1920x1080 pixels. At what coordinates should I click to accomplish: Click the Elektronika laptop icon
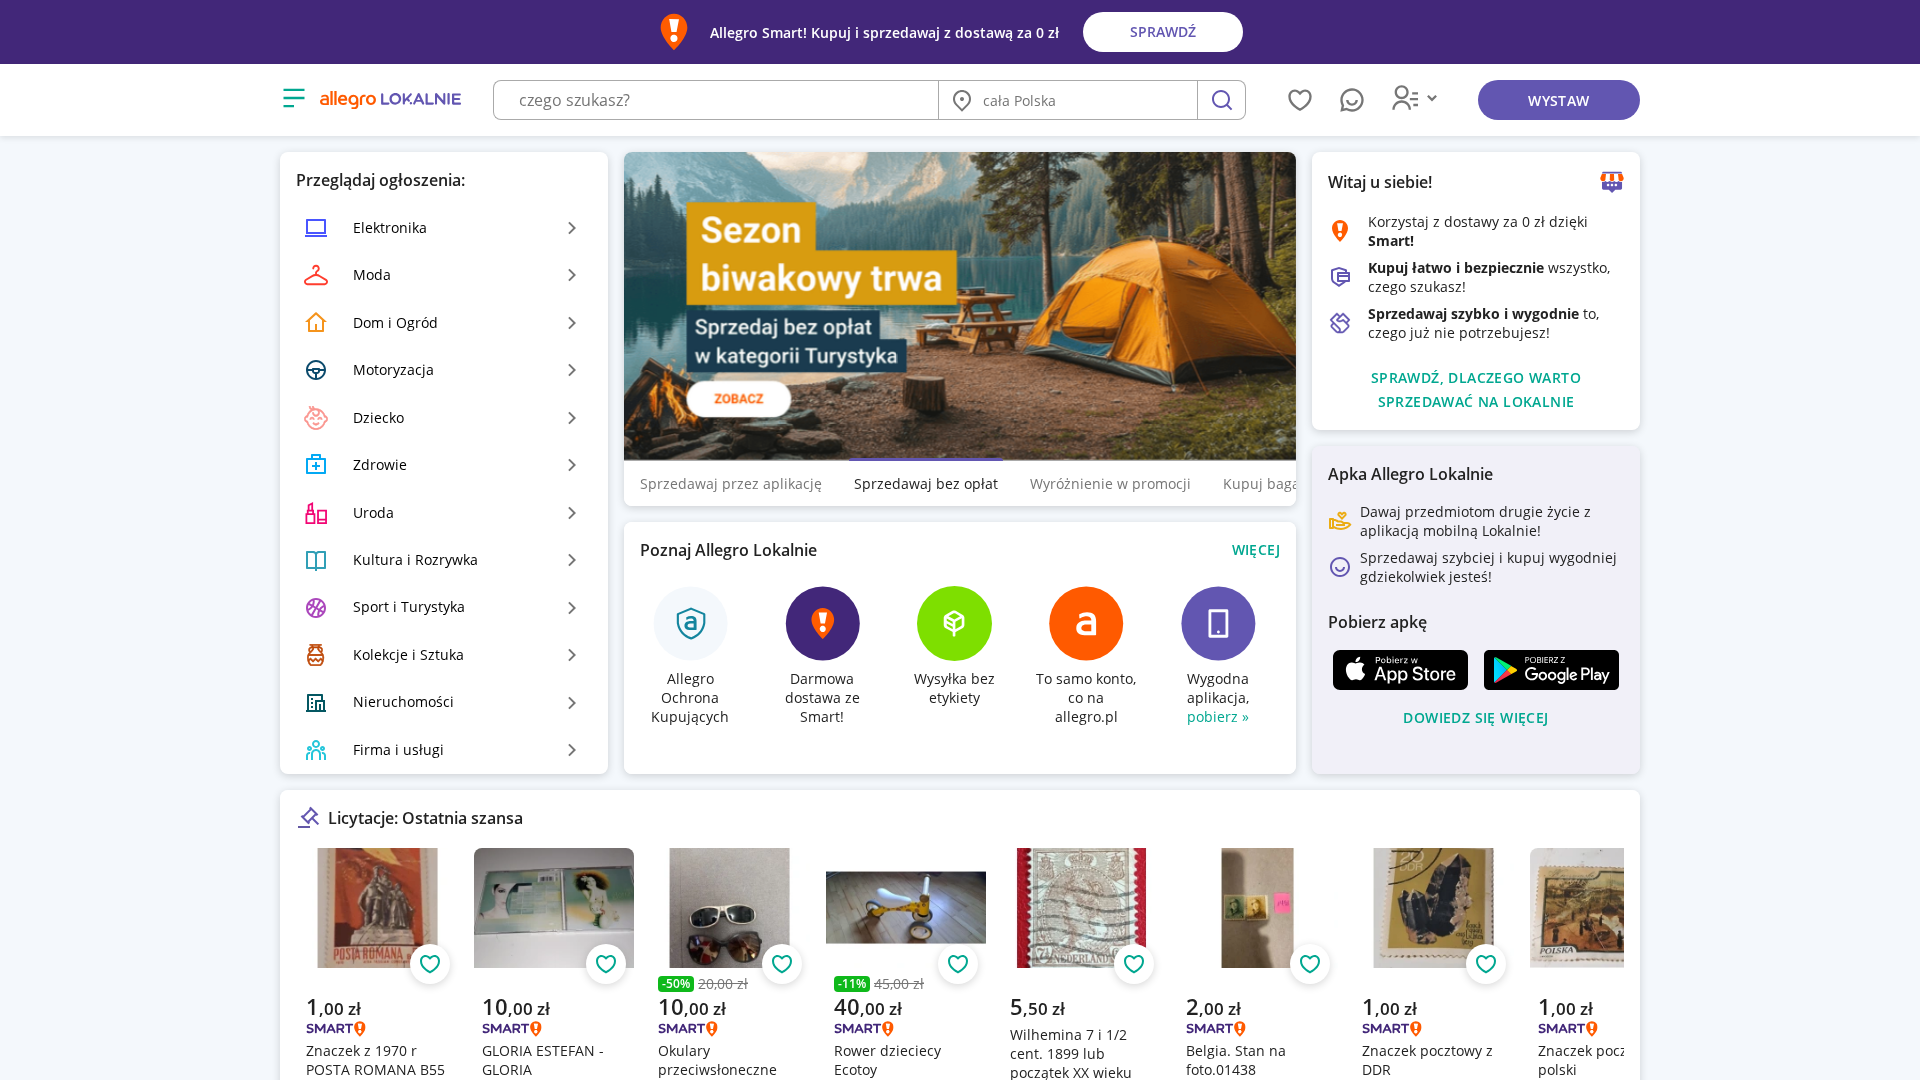(316, 228)
